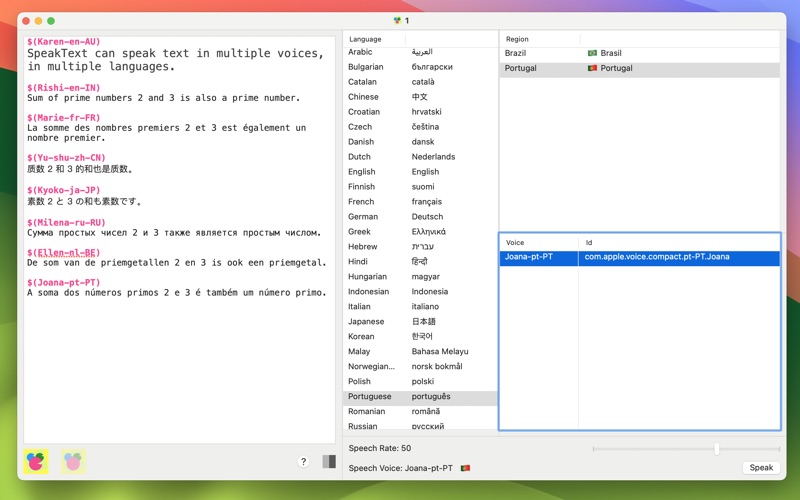Screen dimensions: 800x500
Task: Select Romanian in the language list
Action: click(x=420, y=411)
